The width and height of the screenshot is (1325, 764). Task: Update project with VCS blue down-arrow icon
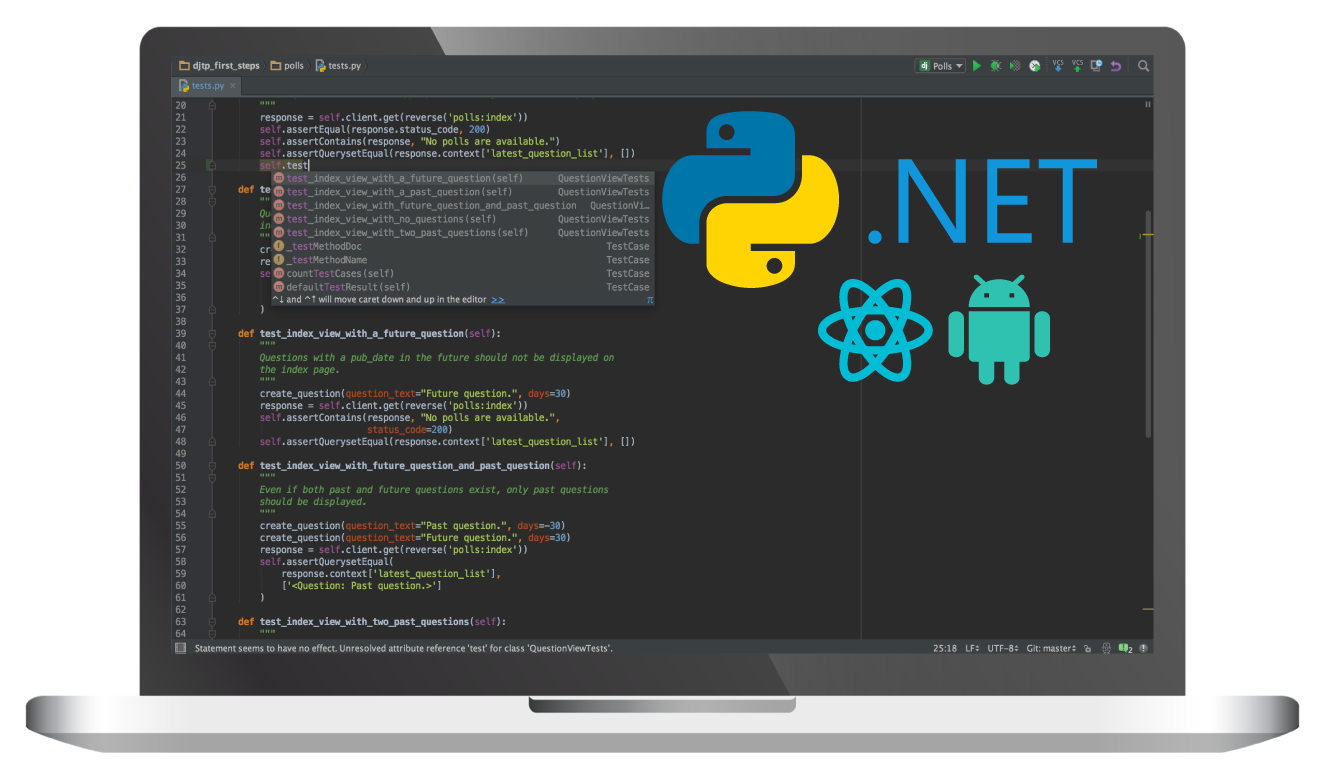[1058, 66]
